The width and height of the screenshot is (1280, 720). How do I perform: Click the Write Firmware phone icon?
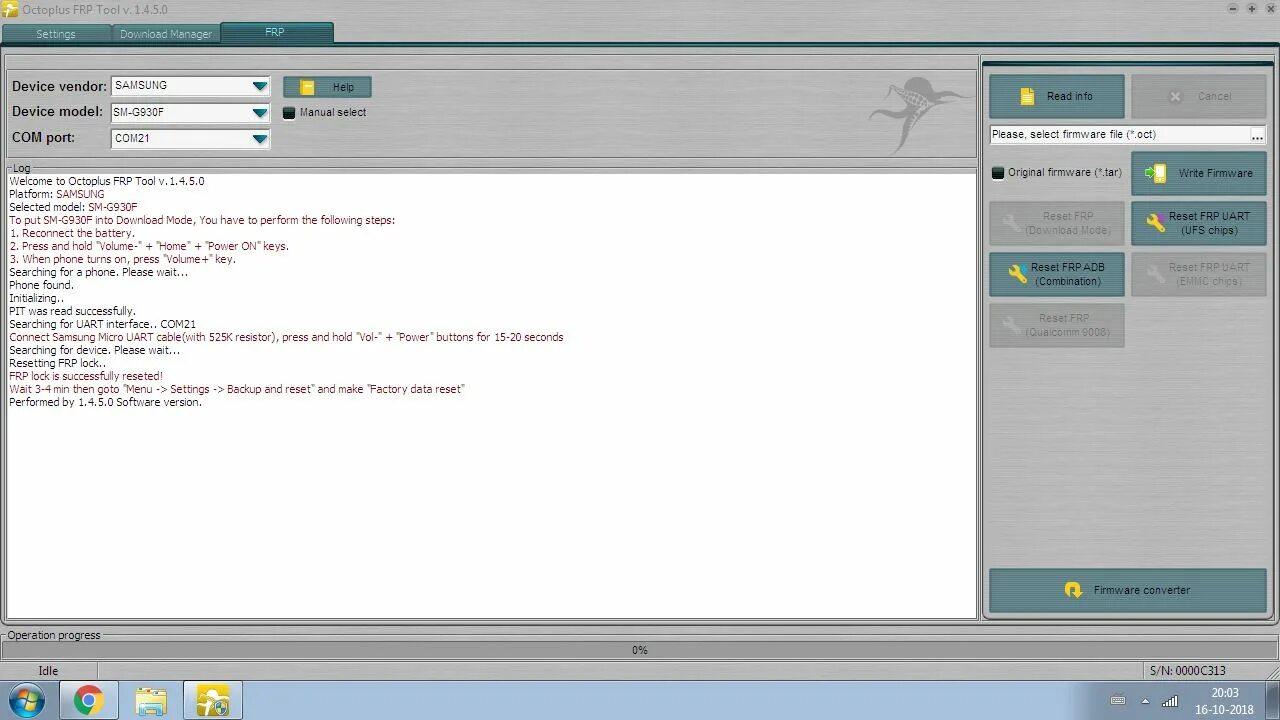(x=1156, y=173)
